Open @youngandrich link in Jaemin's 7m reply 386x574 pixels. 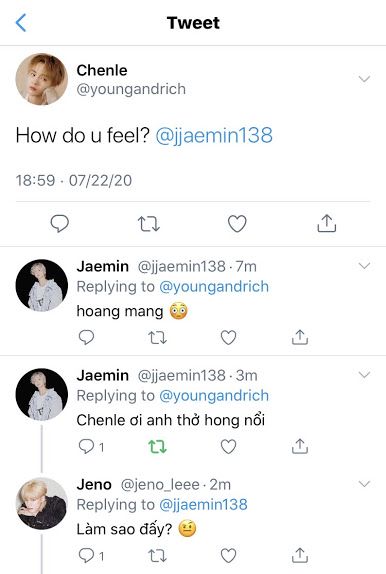214,287
